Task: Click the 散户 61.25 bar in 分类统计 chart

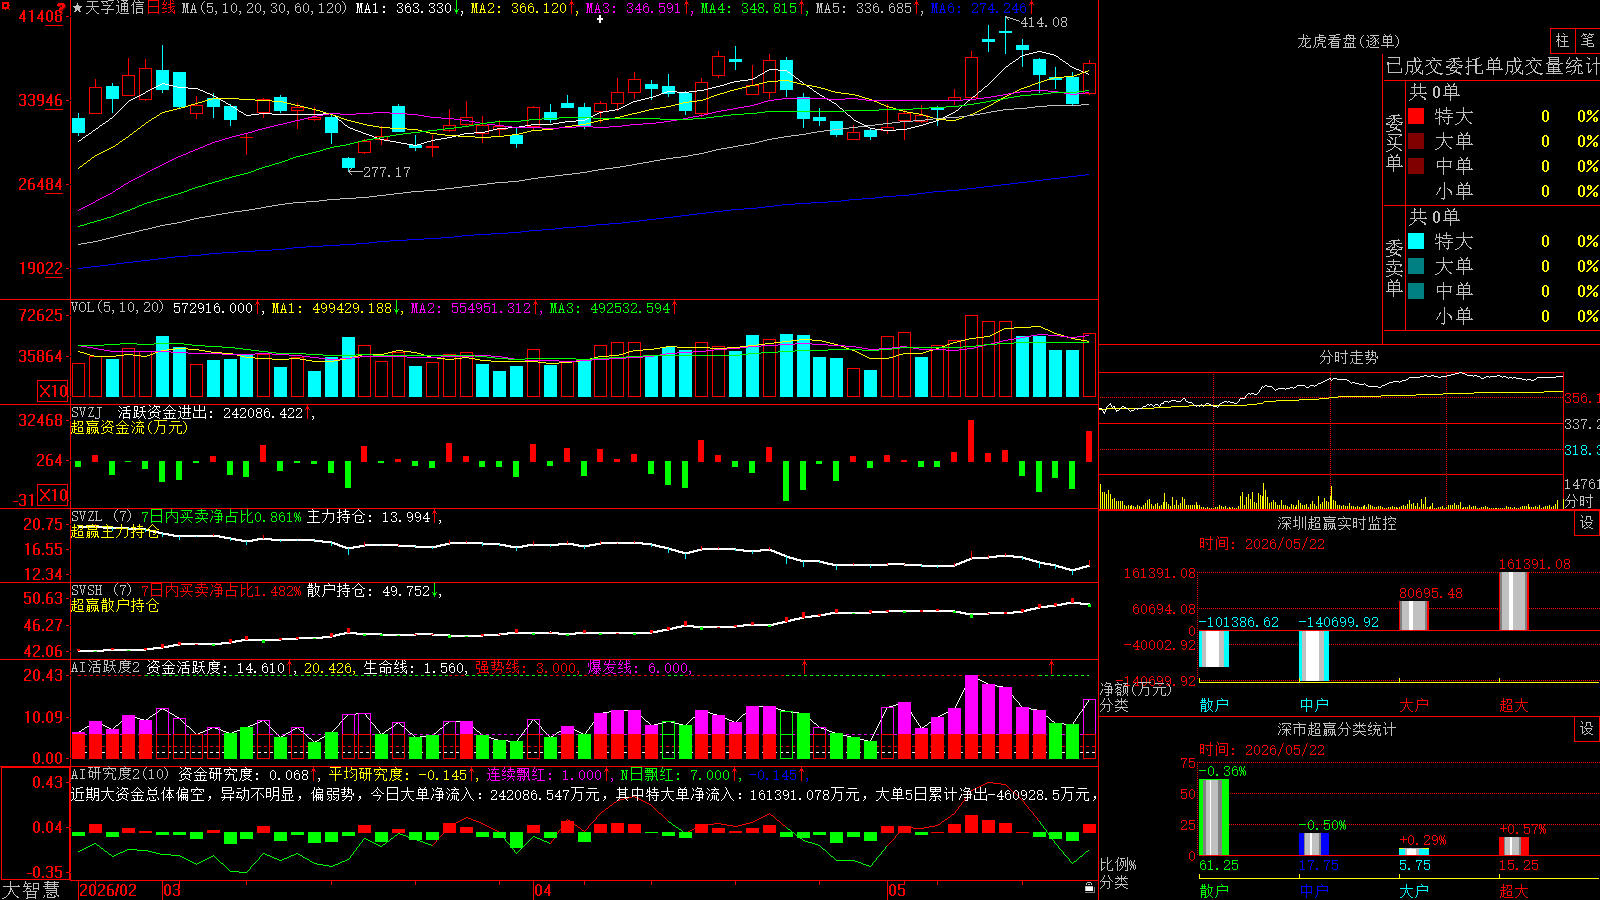Action: pos(1213,817)
